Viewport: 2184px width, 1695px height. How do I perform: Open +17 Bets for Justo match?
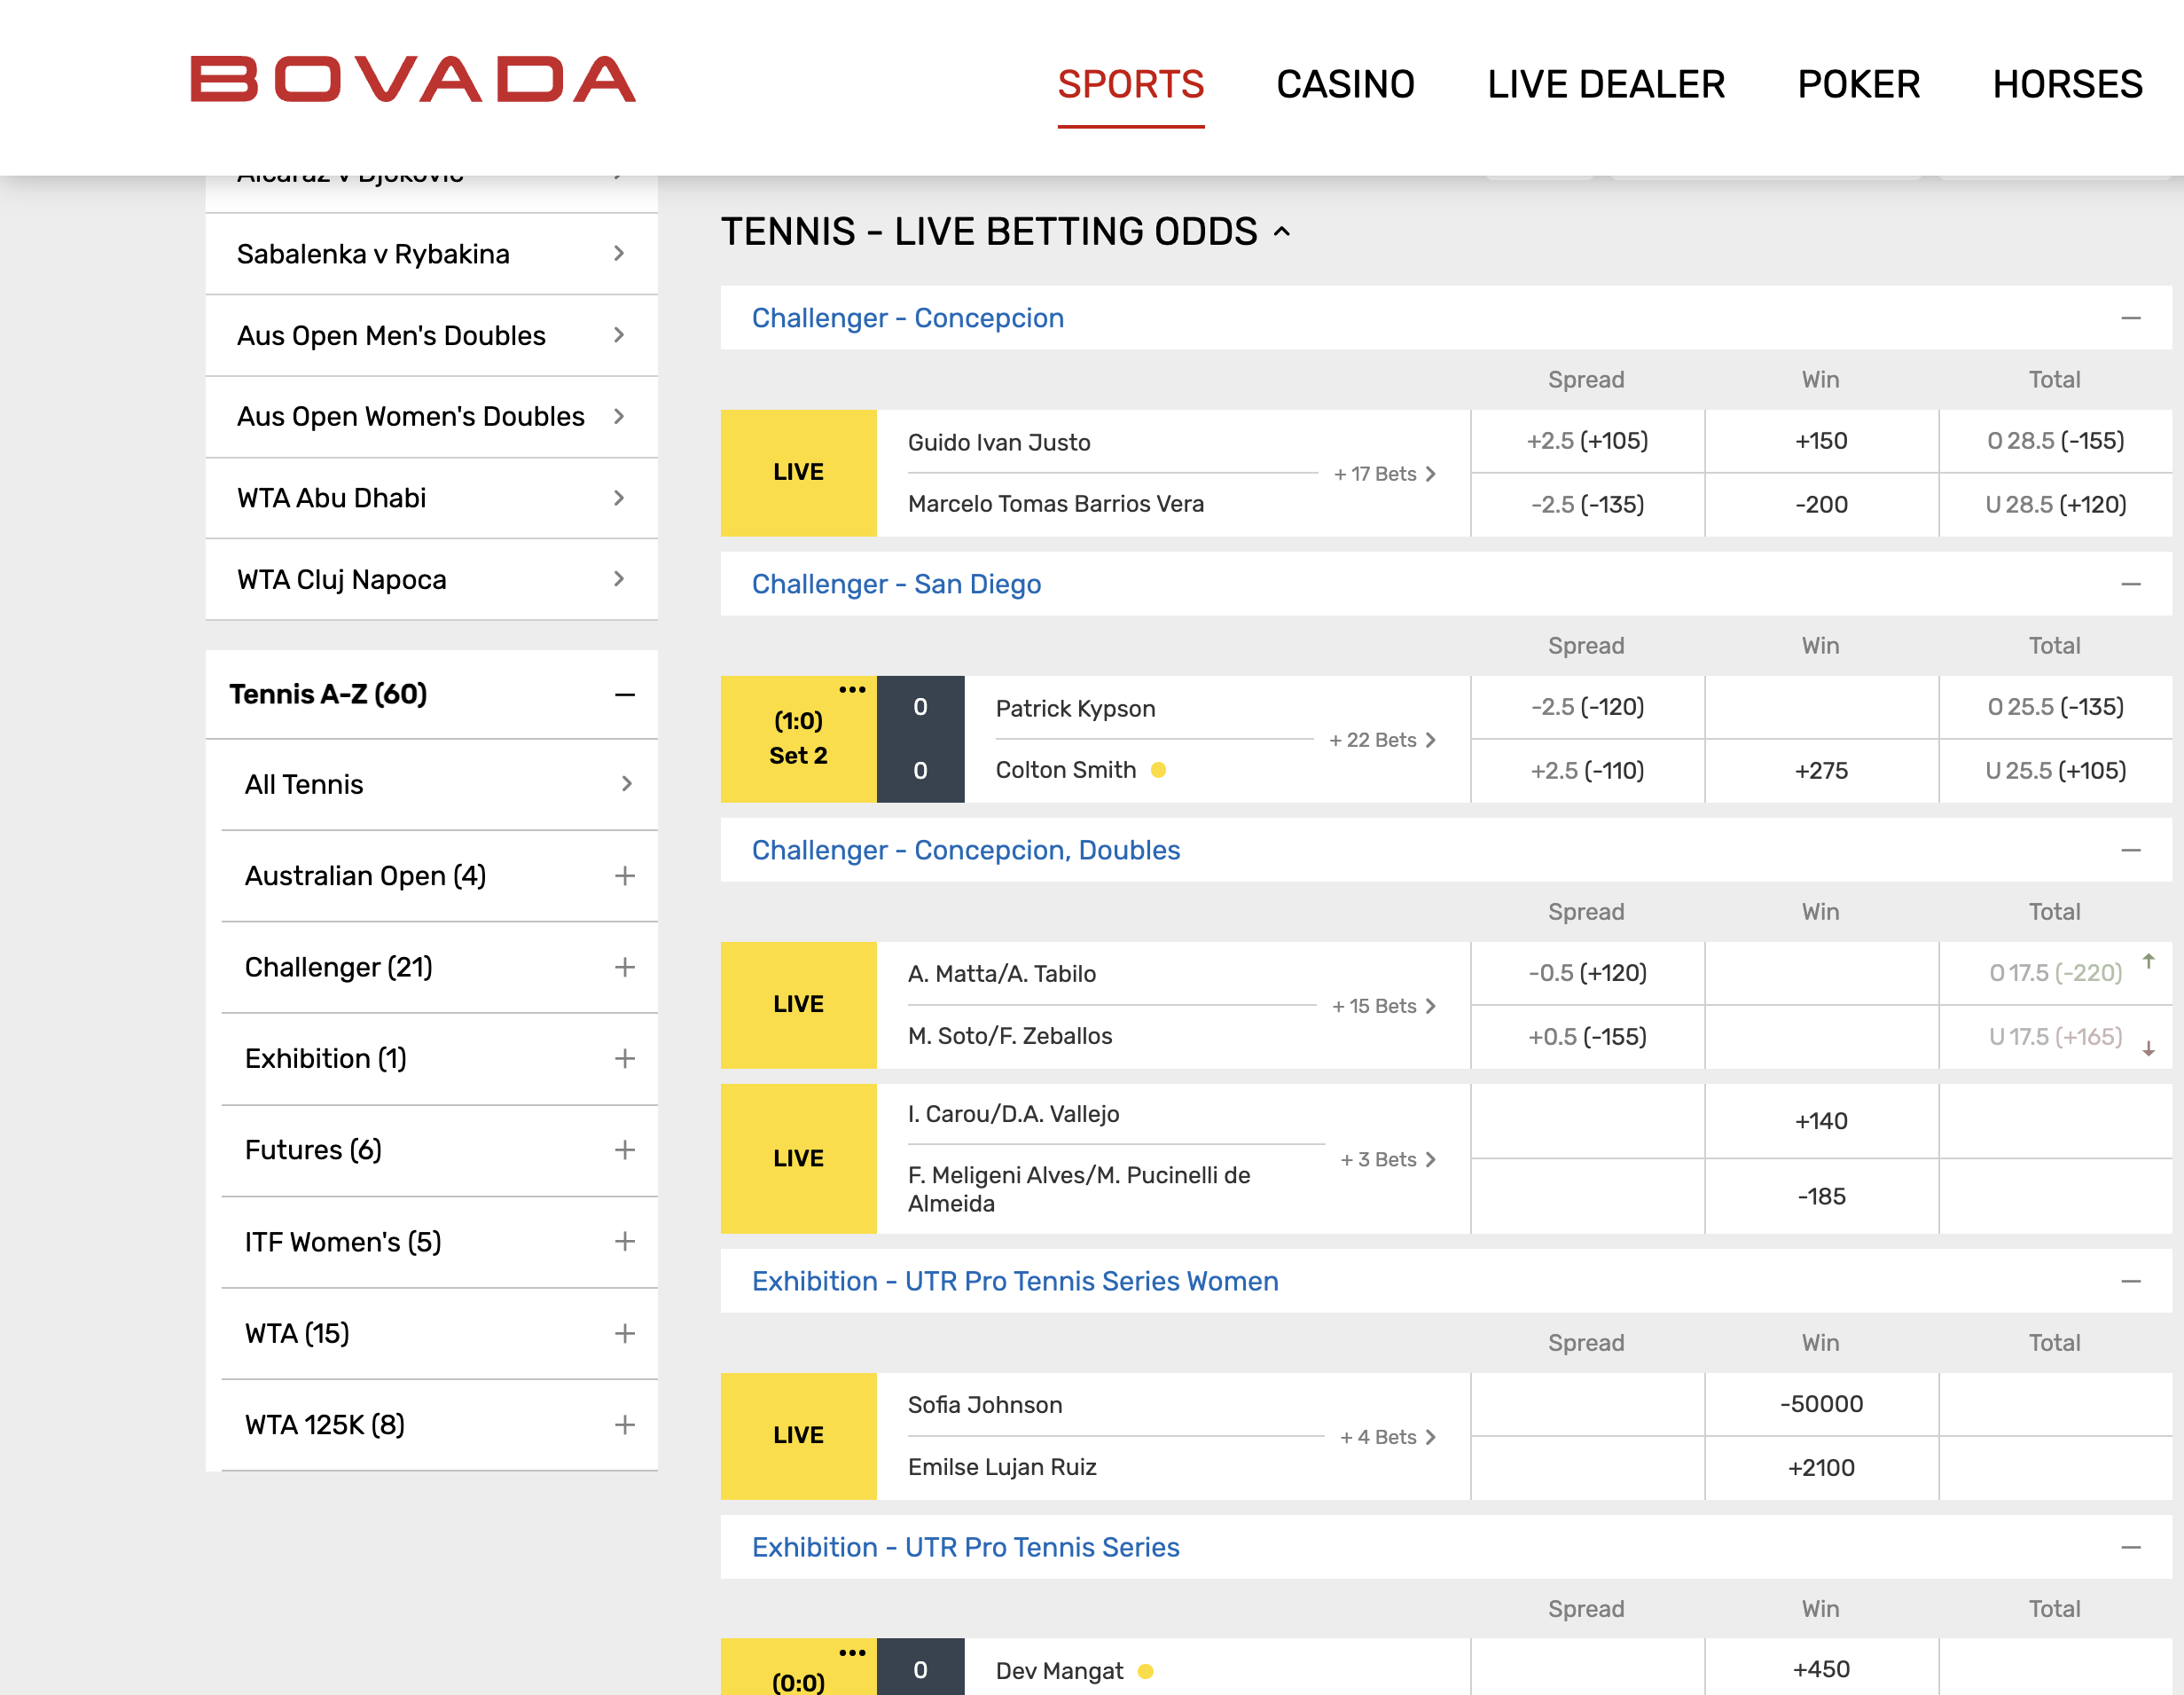tap(1385, 474)
